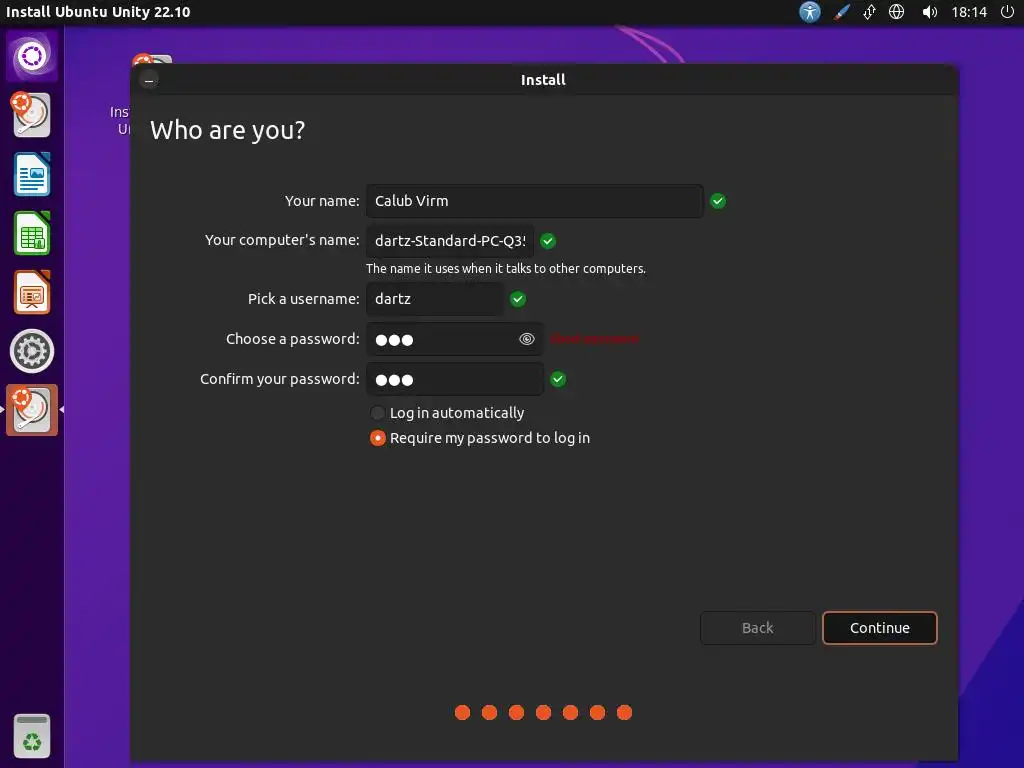Click the username field with dartz
Image resolution: width=1024 pixels, height=768 pixels.
coord(434,299)
